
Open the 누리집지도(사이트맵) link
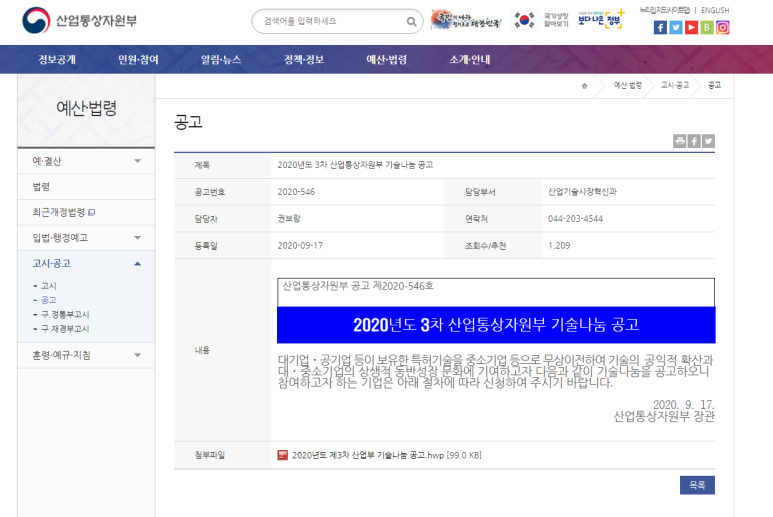[665, 10]
